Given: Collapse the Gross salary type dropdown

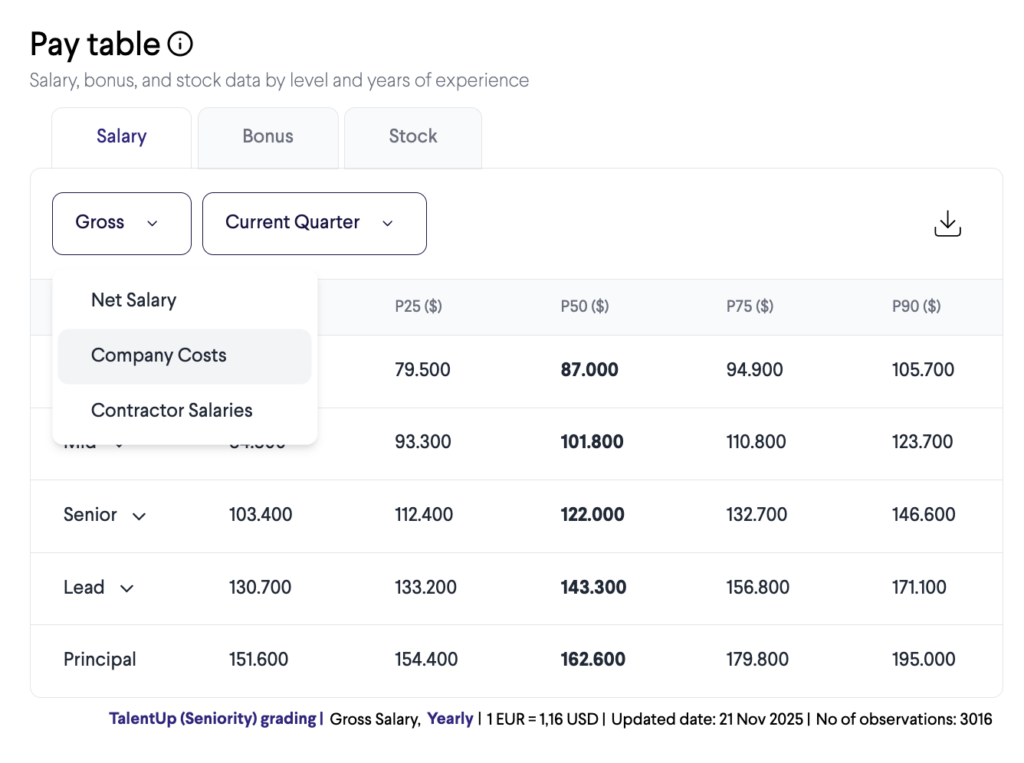Looking at the screenshot, I should coord(121,223).
